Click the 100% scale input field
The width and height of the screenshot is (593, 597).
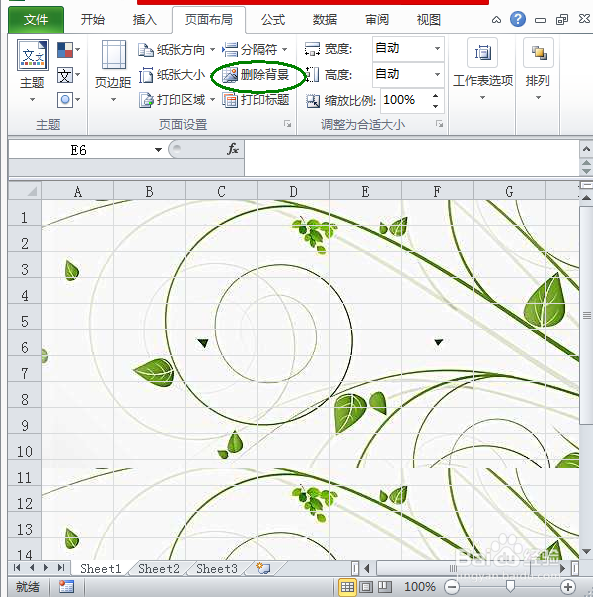point(405,101)
